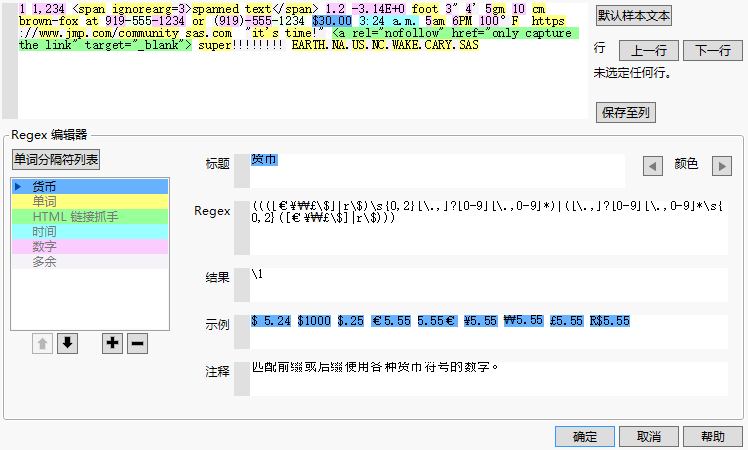Move selected regex down in list
This screenshot has width=748, height=450.
[x=67, y=344]
